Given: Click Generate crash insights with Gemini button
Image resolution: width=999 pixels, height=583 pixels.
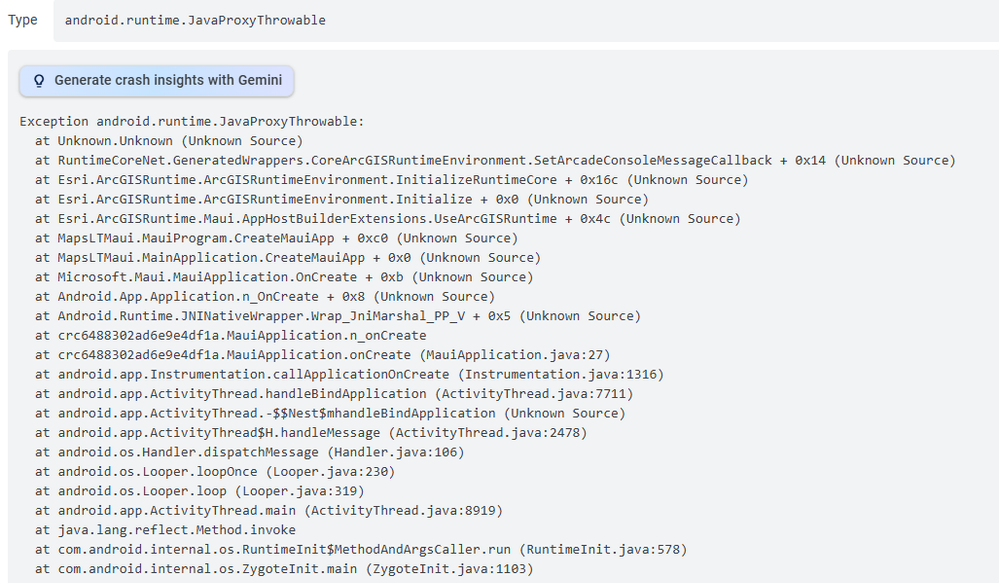Looking at the screenshot, I should 156,81.
